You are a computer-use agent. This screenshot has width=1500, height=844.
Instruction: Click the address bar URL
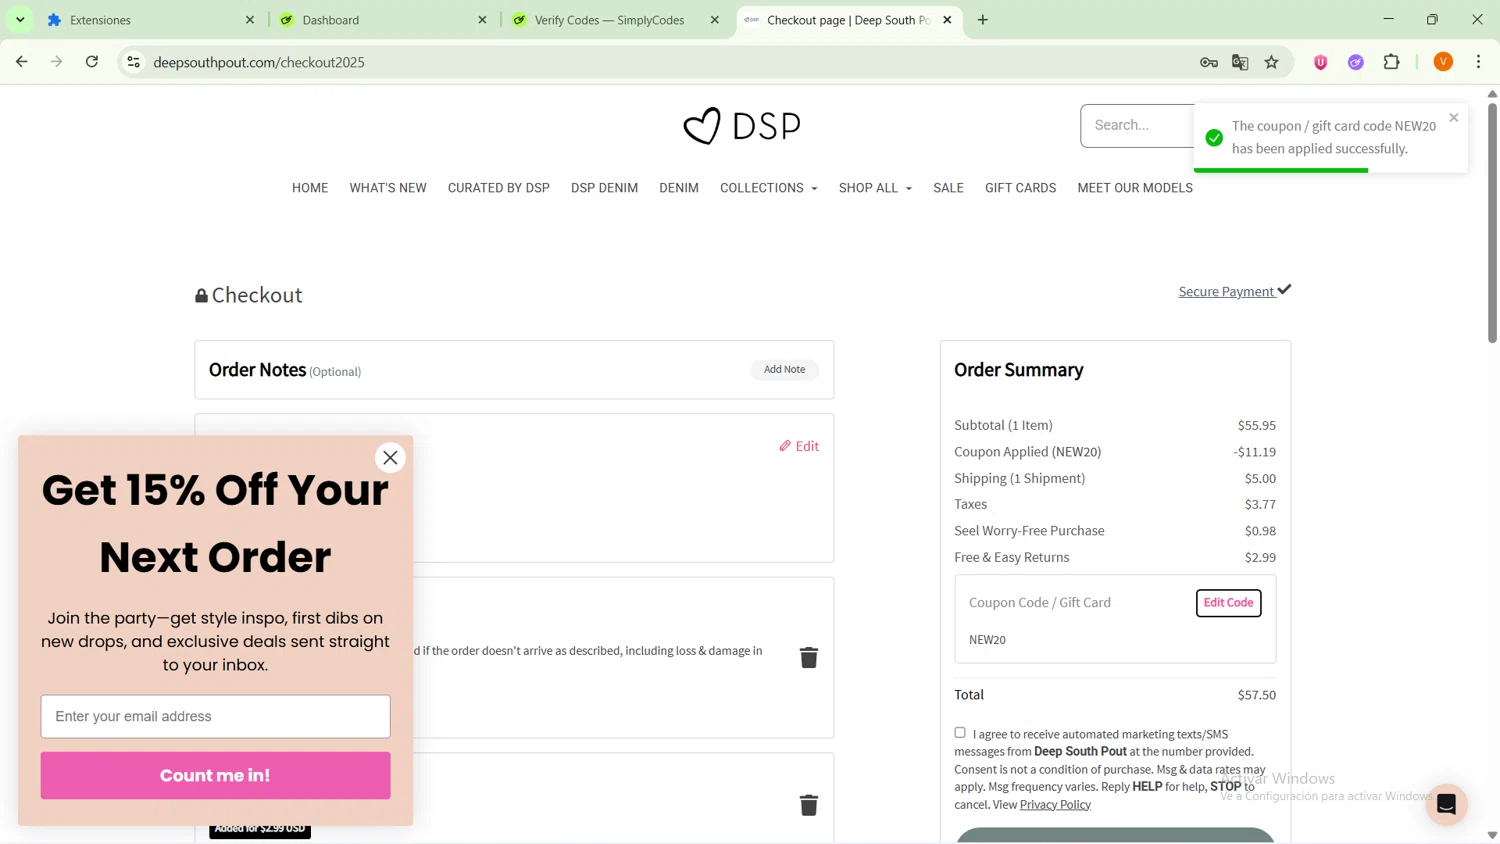(x=259, y=62)
